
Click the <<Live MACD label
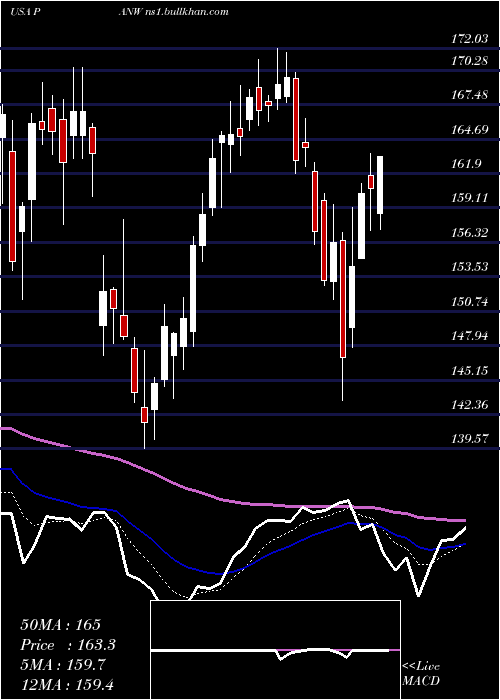(x=421, y=674)
